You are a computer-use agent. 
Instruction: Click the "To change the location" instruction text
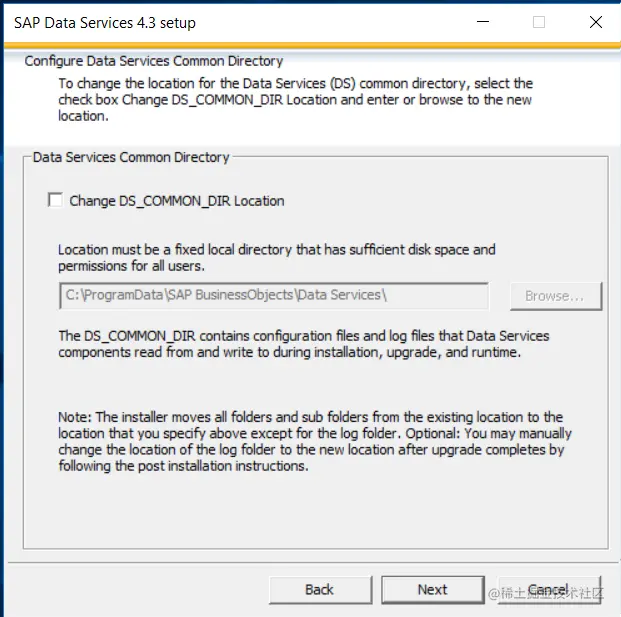[295, 99]
